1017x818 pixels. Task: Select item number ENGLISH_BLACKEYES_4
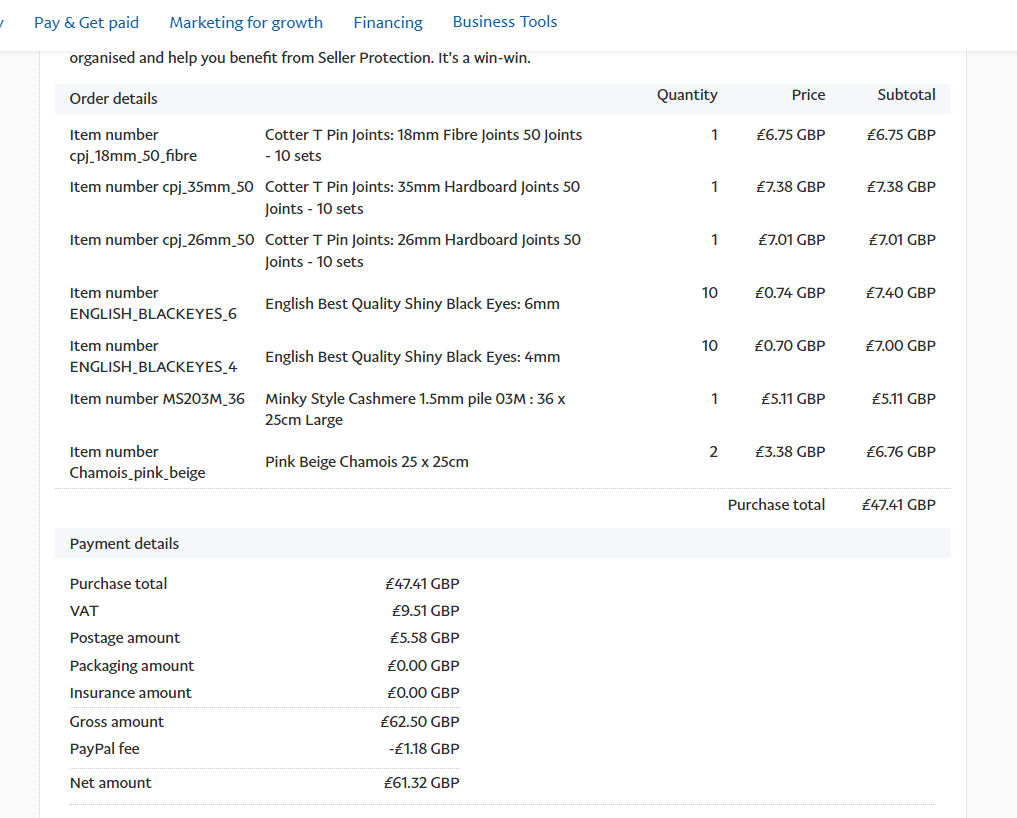point(153,356)
